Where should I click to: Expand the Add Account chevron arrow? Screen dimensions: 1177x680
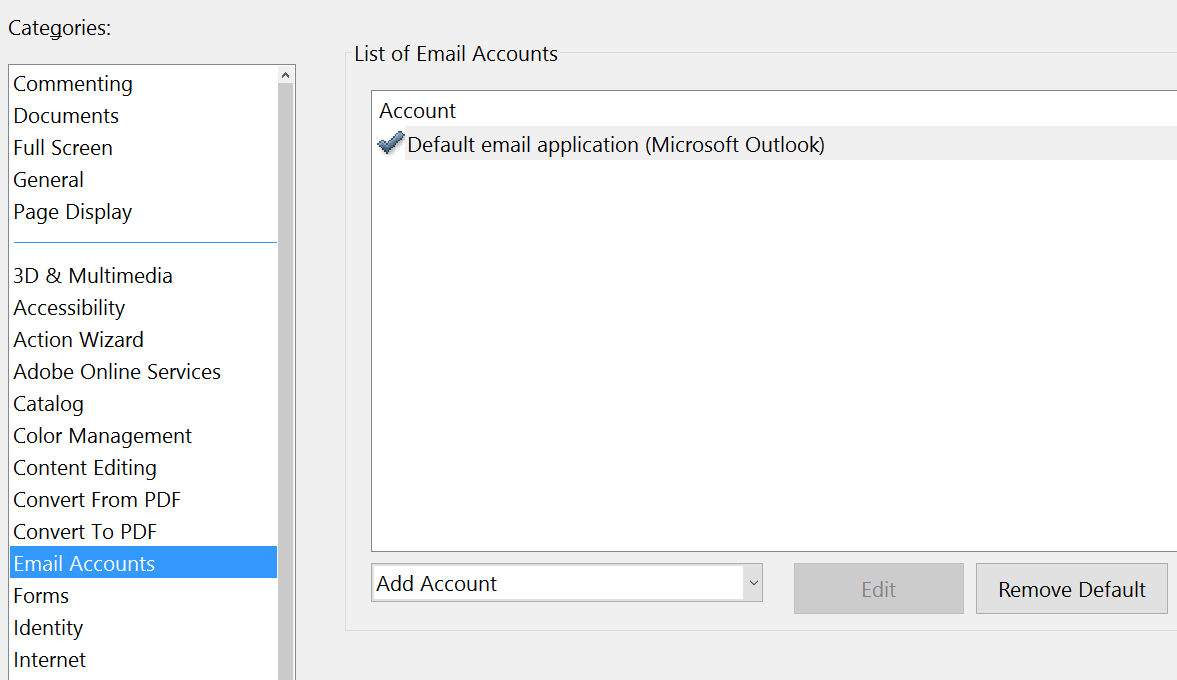point(754,583)
